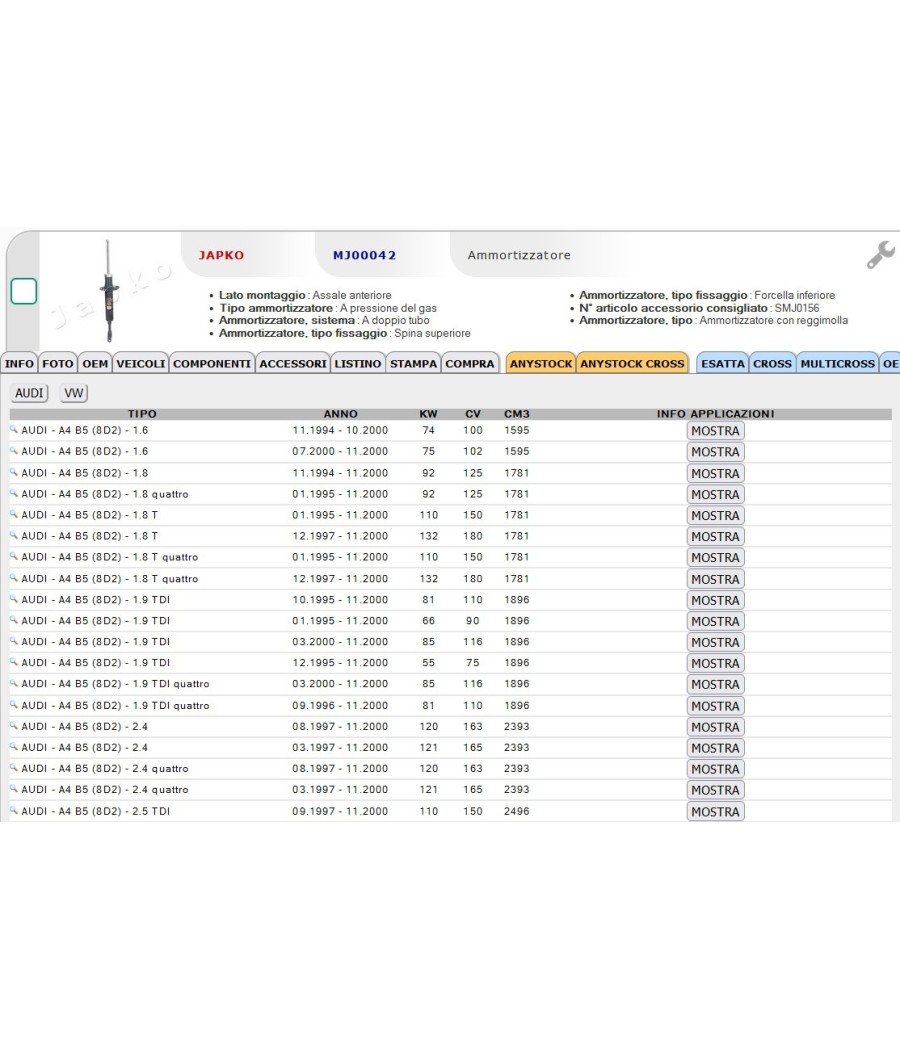
Task: Click magnifier icon beside A4 2.5 TDI row
Action: 13,810
